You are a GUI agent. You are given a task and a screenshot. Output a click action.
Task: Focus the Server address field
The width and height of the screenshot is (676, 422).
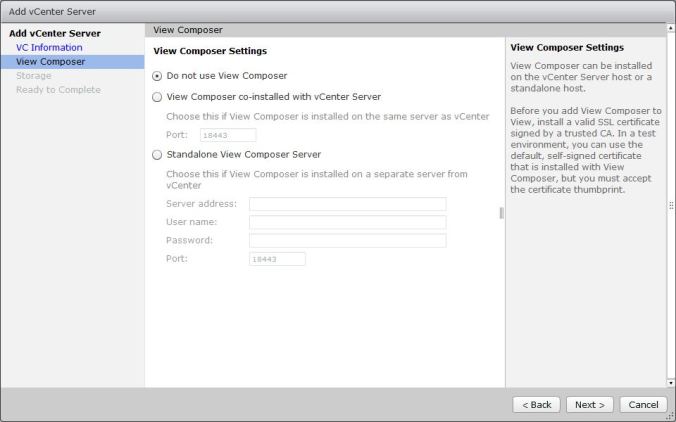click(x=347, y=204)
